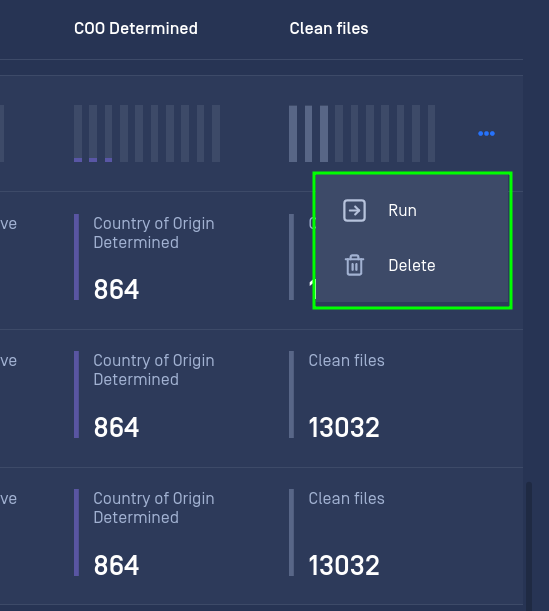Click the Run arrow icon in menu
The width and height of the screenshot is (549, 611).
pos(354,210)
